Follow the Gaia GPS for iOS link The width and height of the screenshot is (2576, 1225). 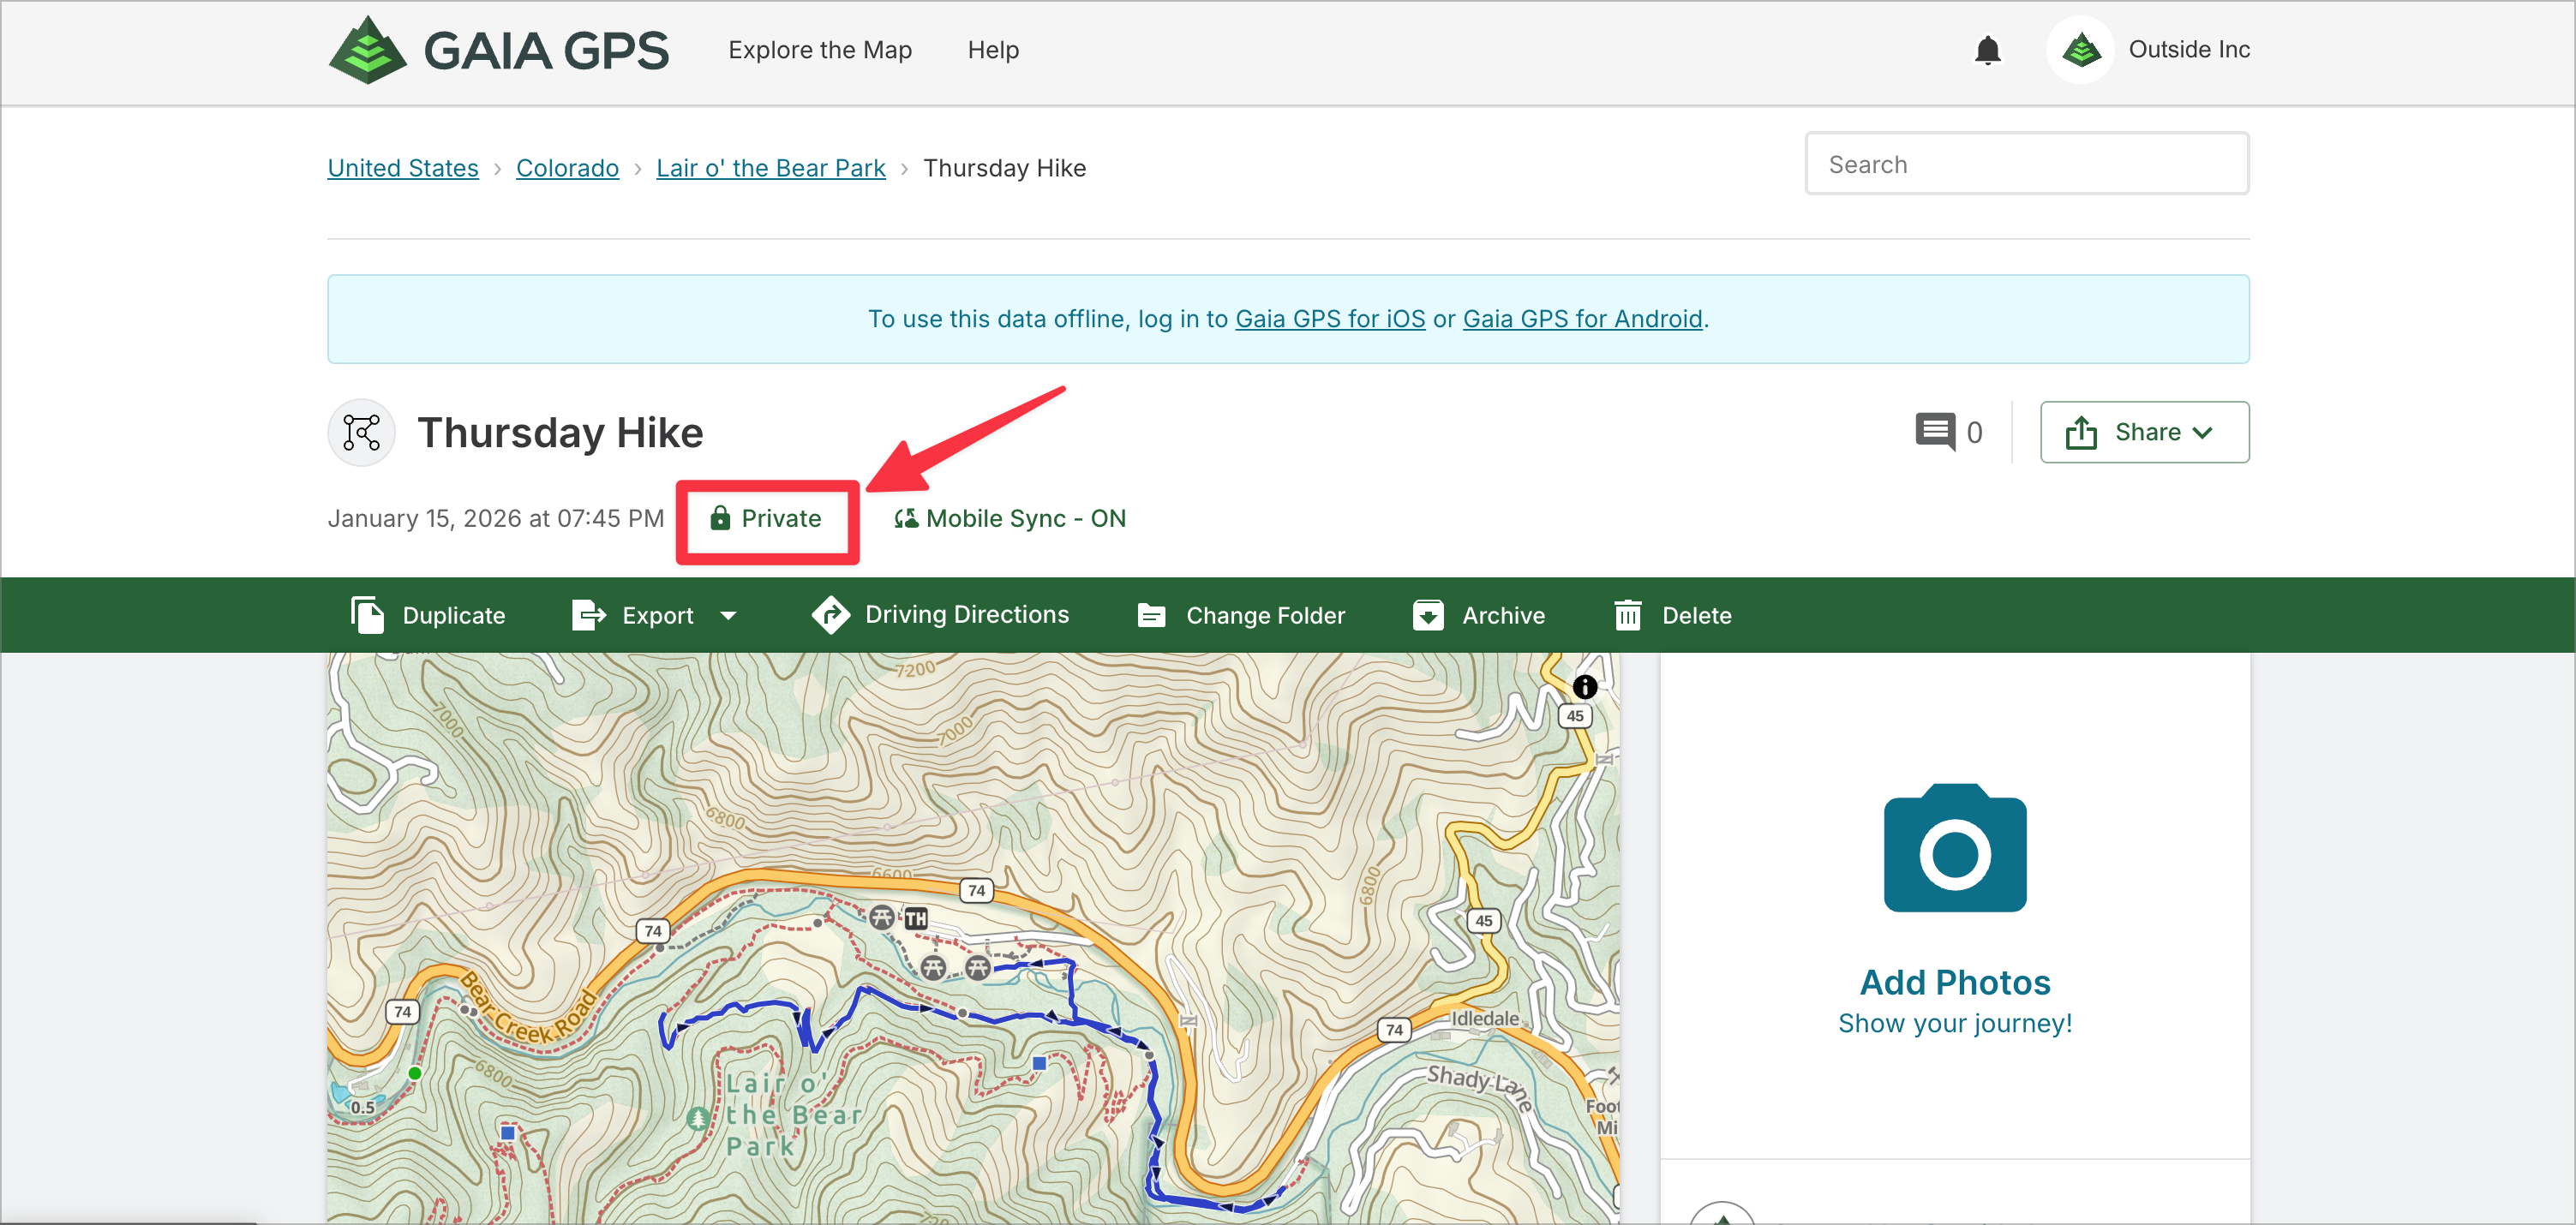coord(1329,319)
